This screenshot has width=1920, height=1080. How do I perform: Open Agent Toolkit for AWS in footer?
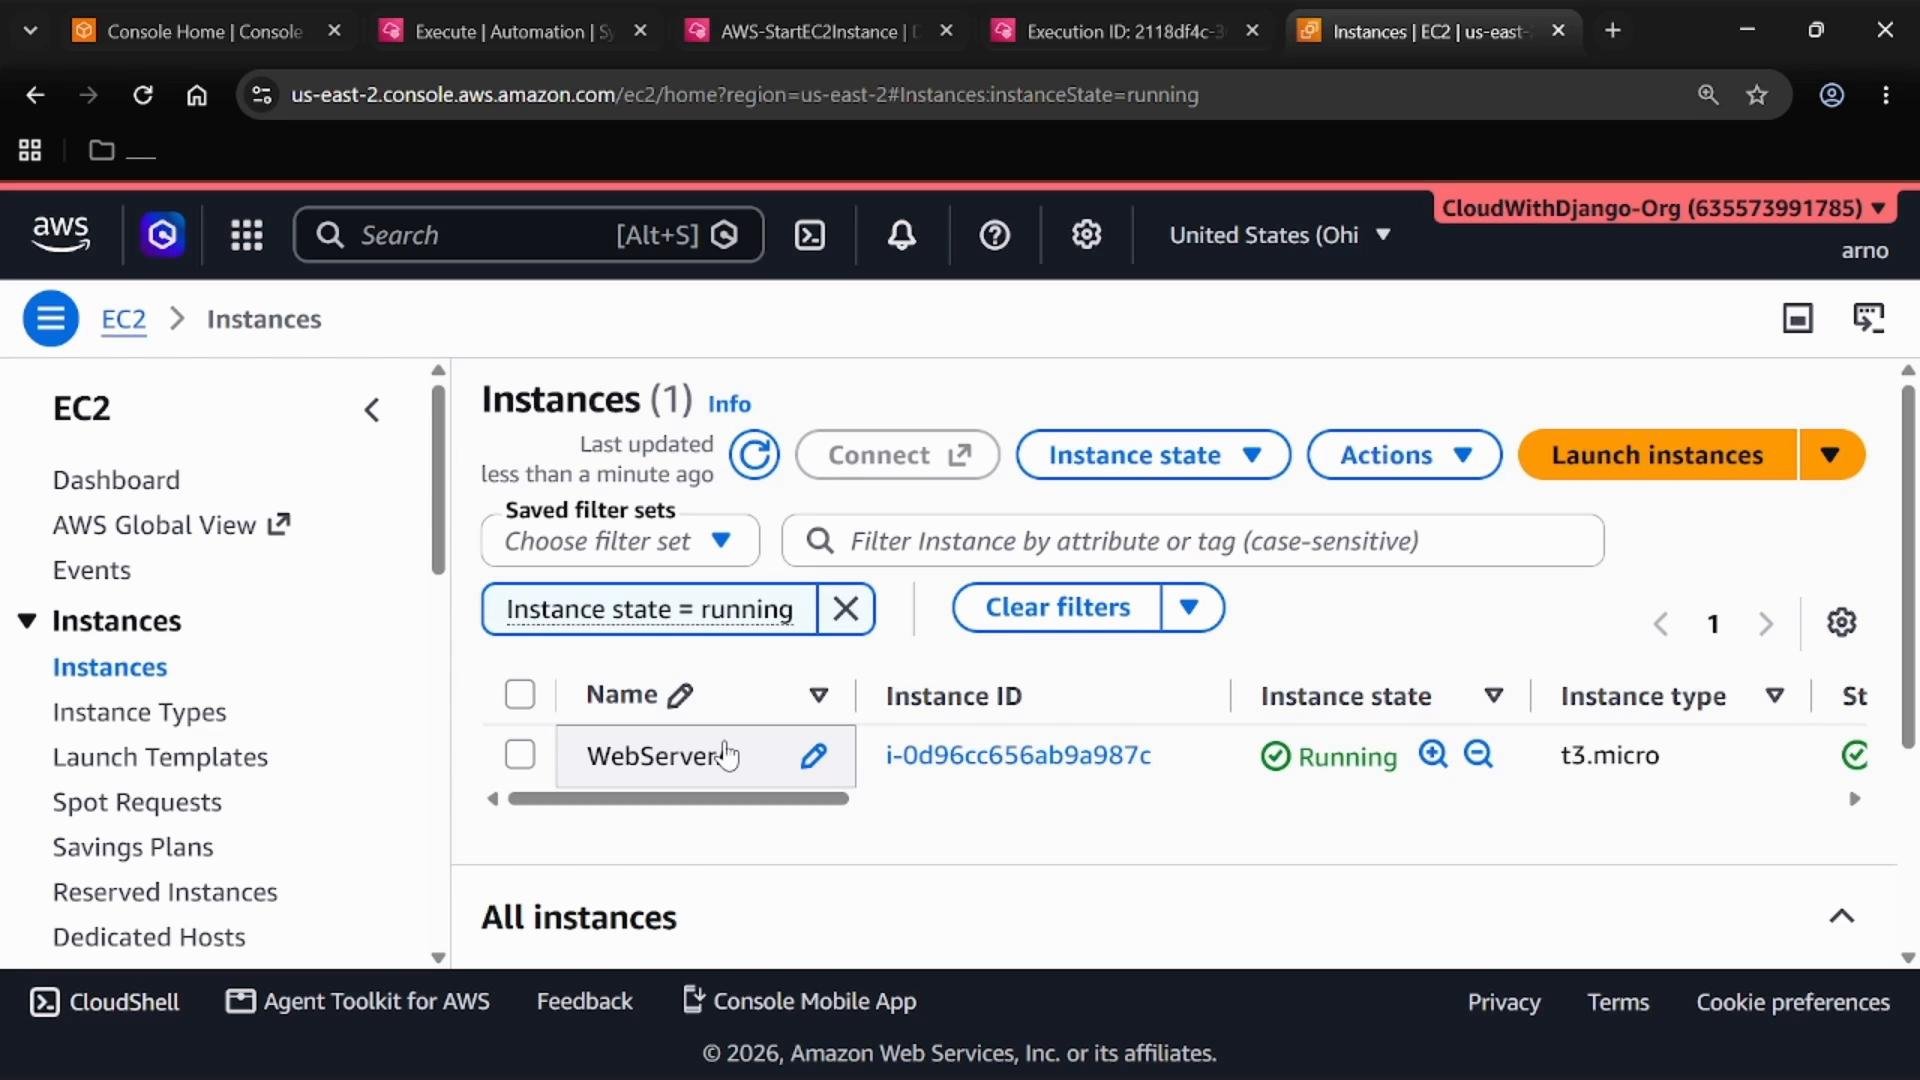point(358,1002)
